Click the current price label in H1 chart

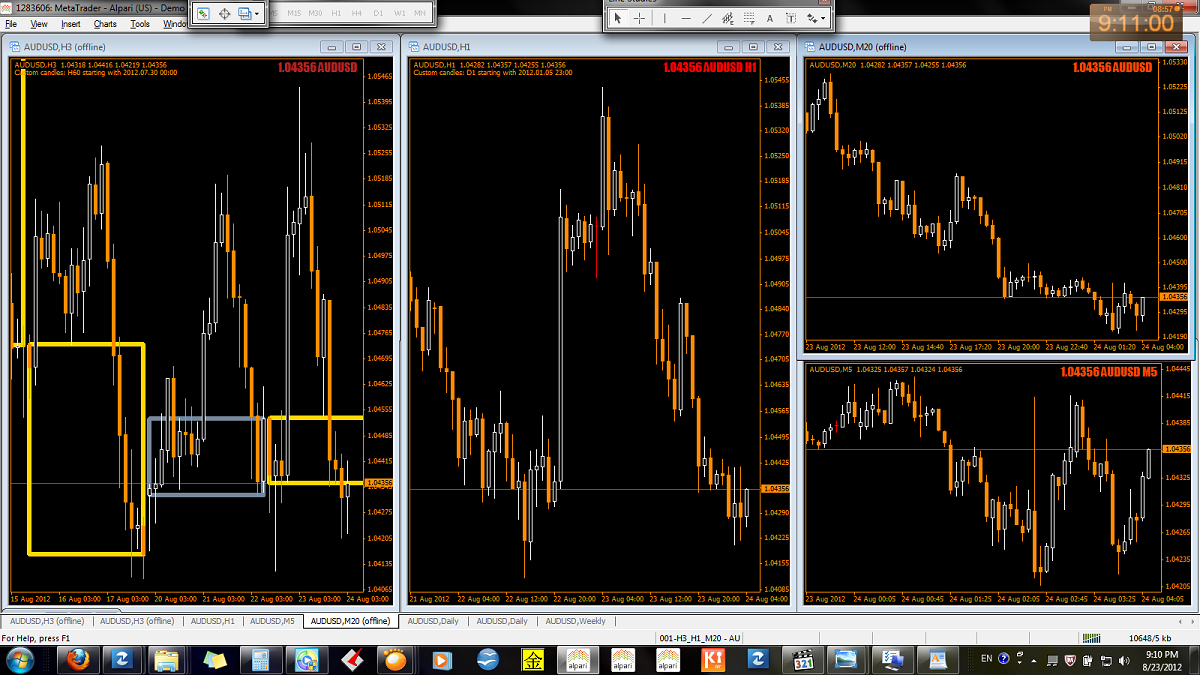point(775,488)
